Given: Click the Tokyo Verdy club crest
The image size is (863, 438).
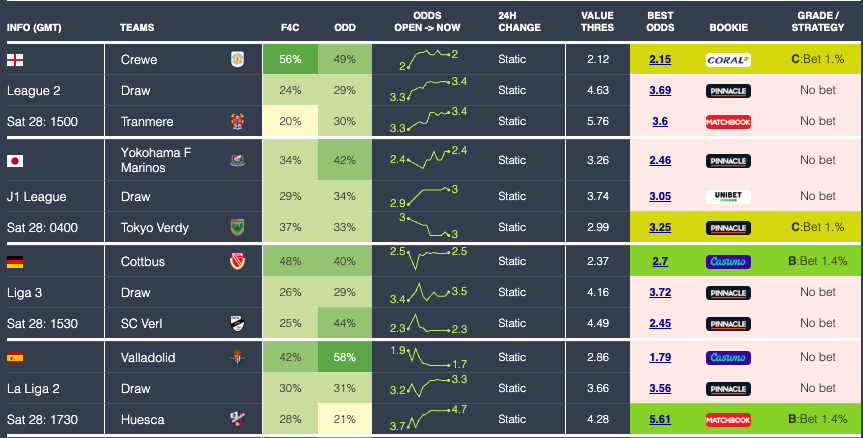Looking at the screenshot, I should coord(238,227).
